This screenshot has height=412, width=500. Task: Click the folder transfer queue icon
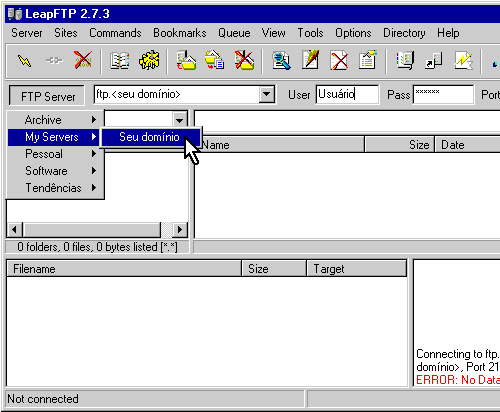[x=214, y=60]
